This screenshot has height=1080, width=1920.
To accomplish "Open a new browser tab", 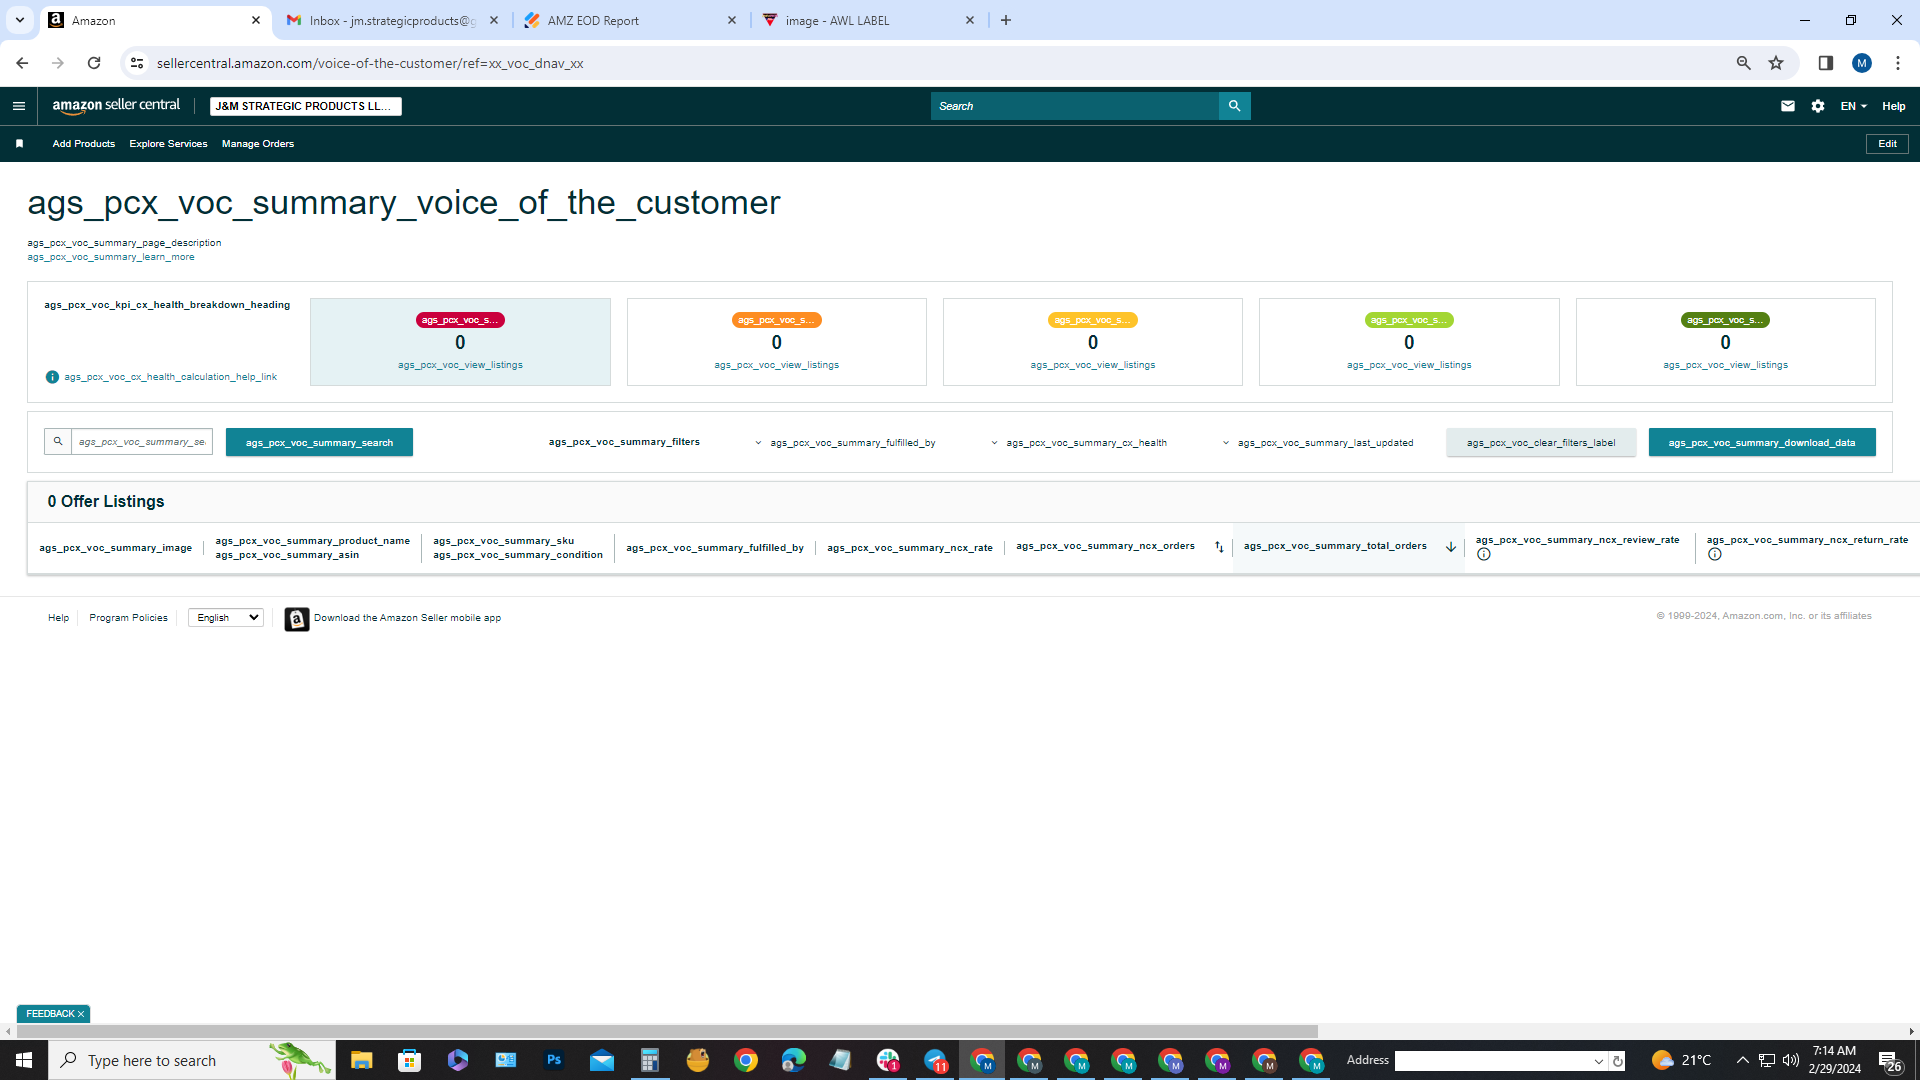I will pyautogui.click(x=1006, y=20).
